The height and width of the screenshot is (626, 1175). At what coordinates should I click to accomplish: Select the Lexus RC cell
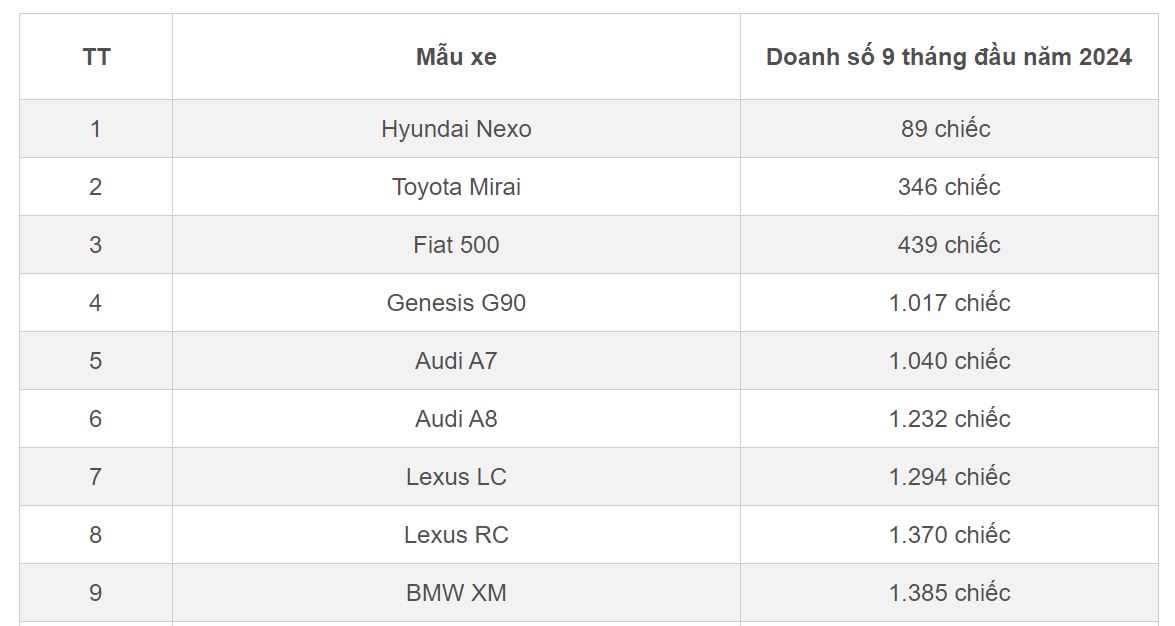click(456, 535)
